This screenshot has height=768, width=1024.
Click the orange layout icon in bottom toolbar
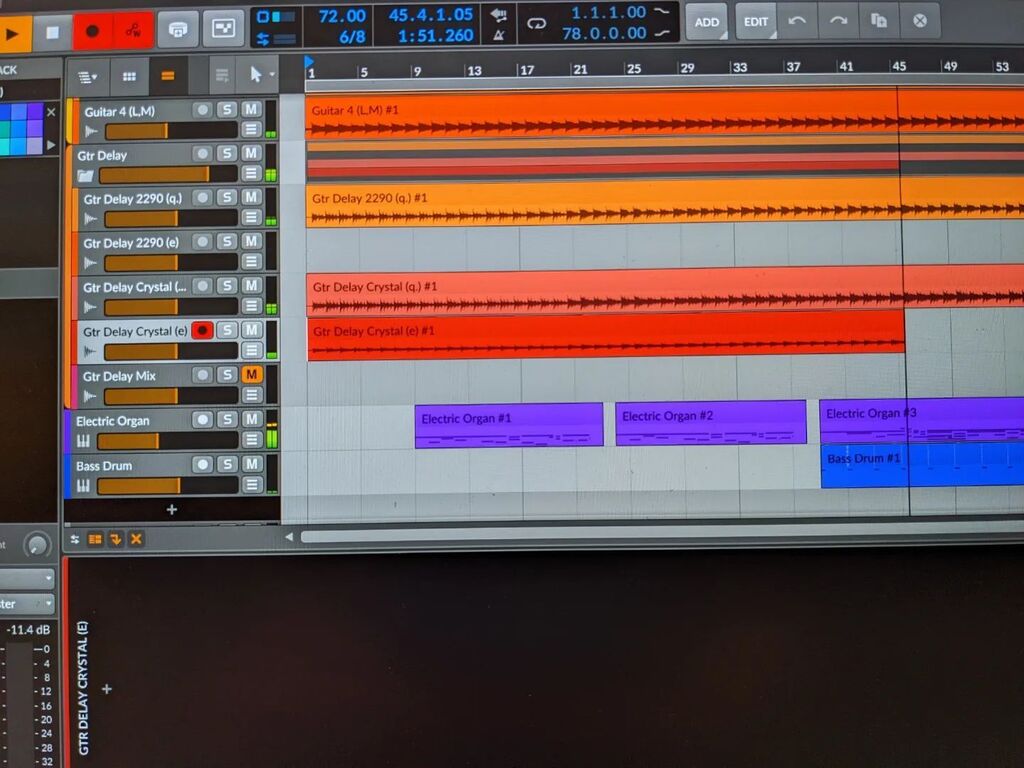tap(95, 539)
